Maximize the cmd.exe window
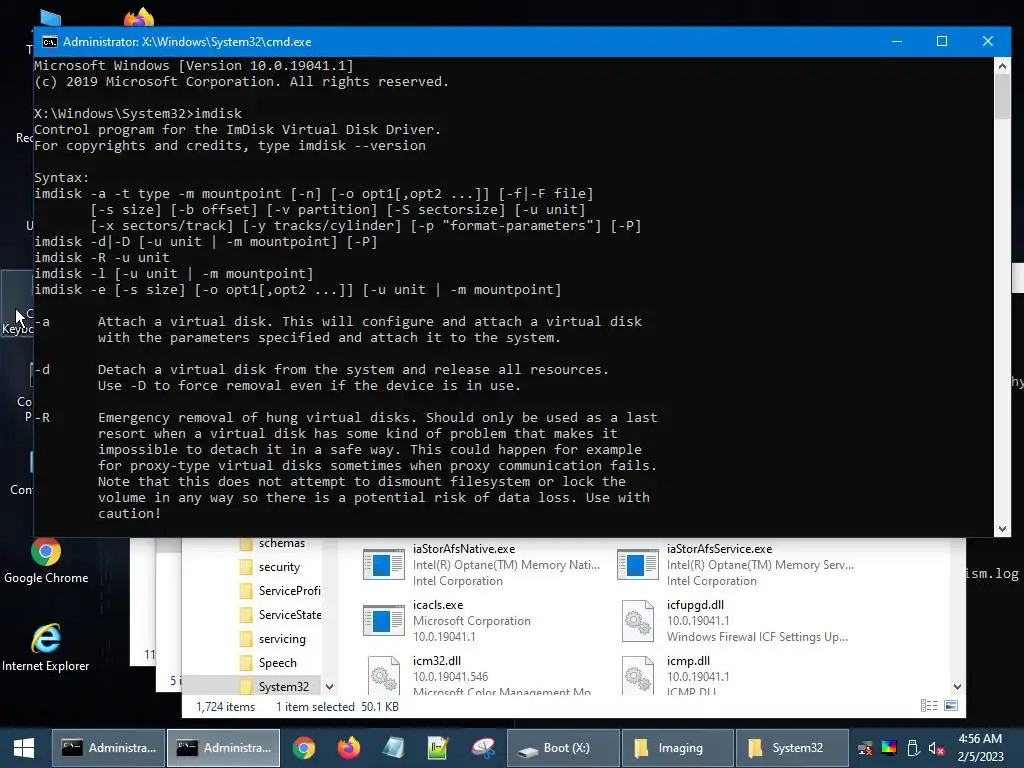The width and height of the screenshot is (1024, 768). coord(942,41)
